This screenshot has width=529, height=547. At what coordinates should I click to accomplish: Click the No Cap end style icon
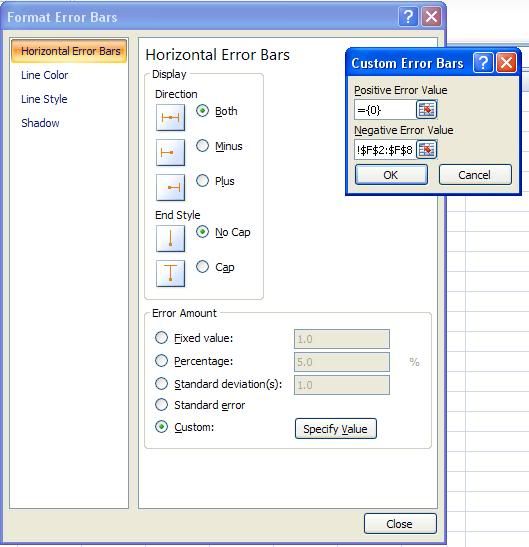tap(170, 239)
